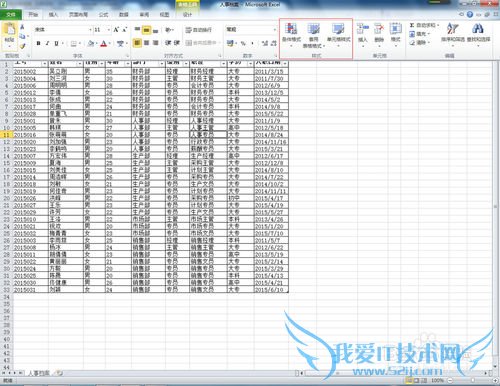Image resolution: width=500 pixels, height=386 pixels.
Task: Click the Insert cells (插入) icon
Action: pos(363,29)
